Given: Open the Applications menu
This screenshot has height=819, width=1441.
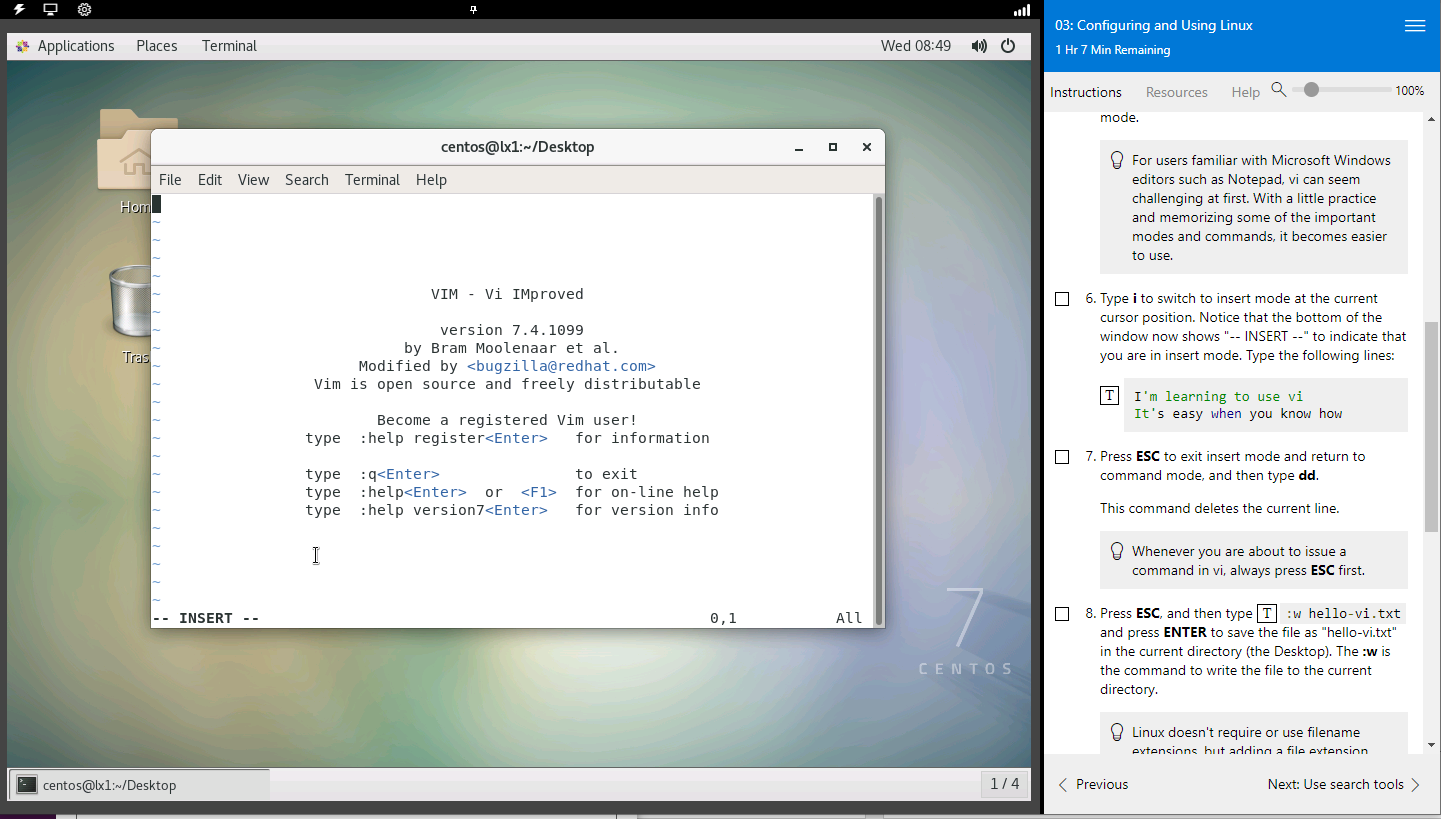Looking at the screenshot, I should tap(76, 46).
